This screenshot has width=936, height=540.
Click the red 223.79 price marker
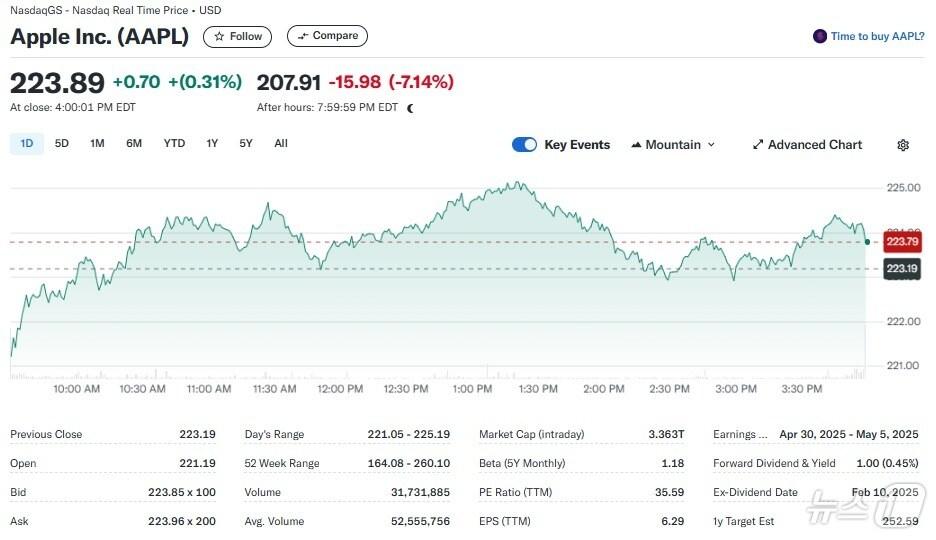pos(902,242)
